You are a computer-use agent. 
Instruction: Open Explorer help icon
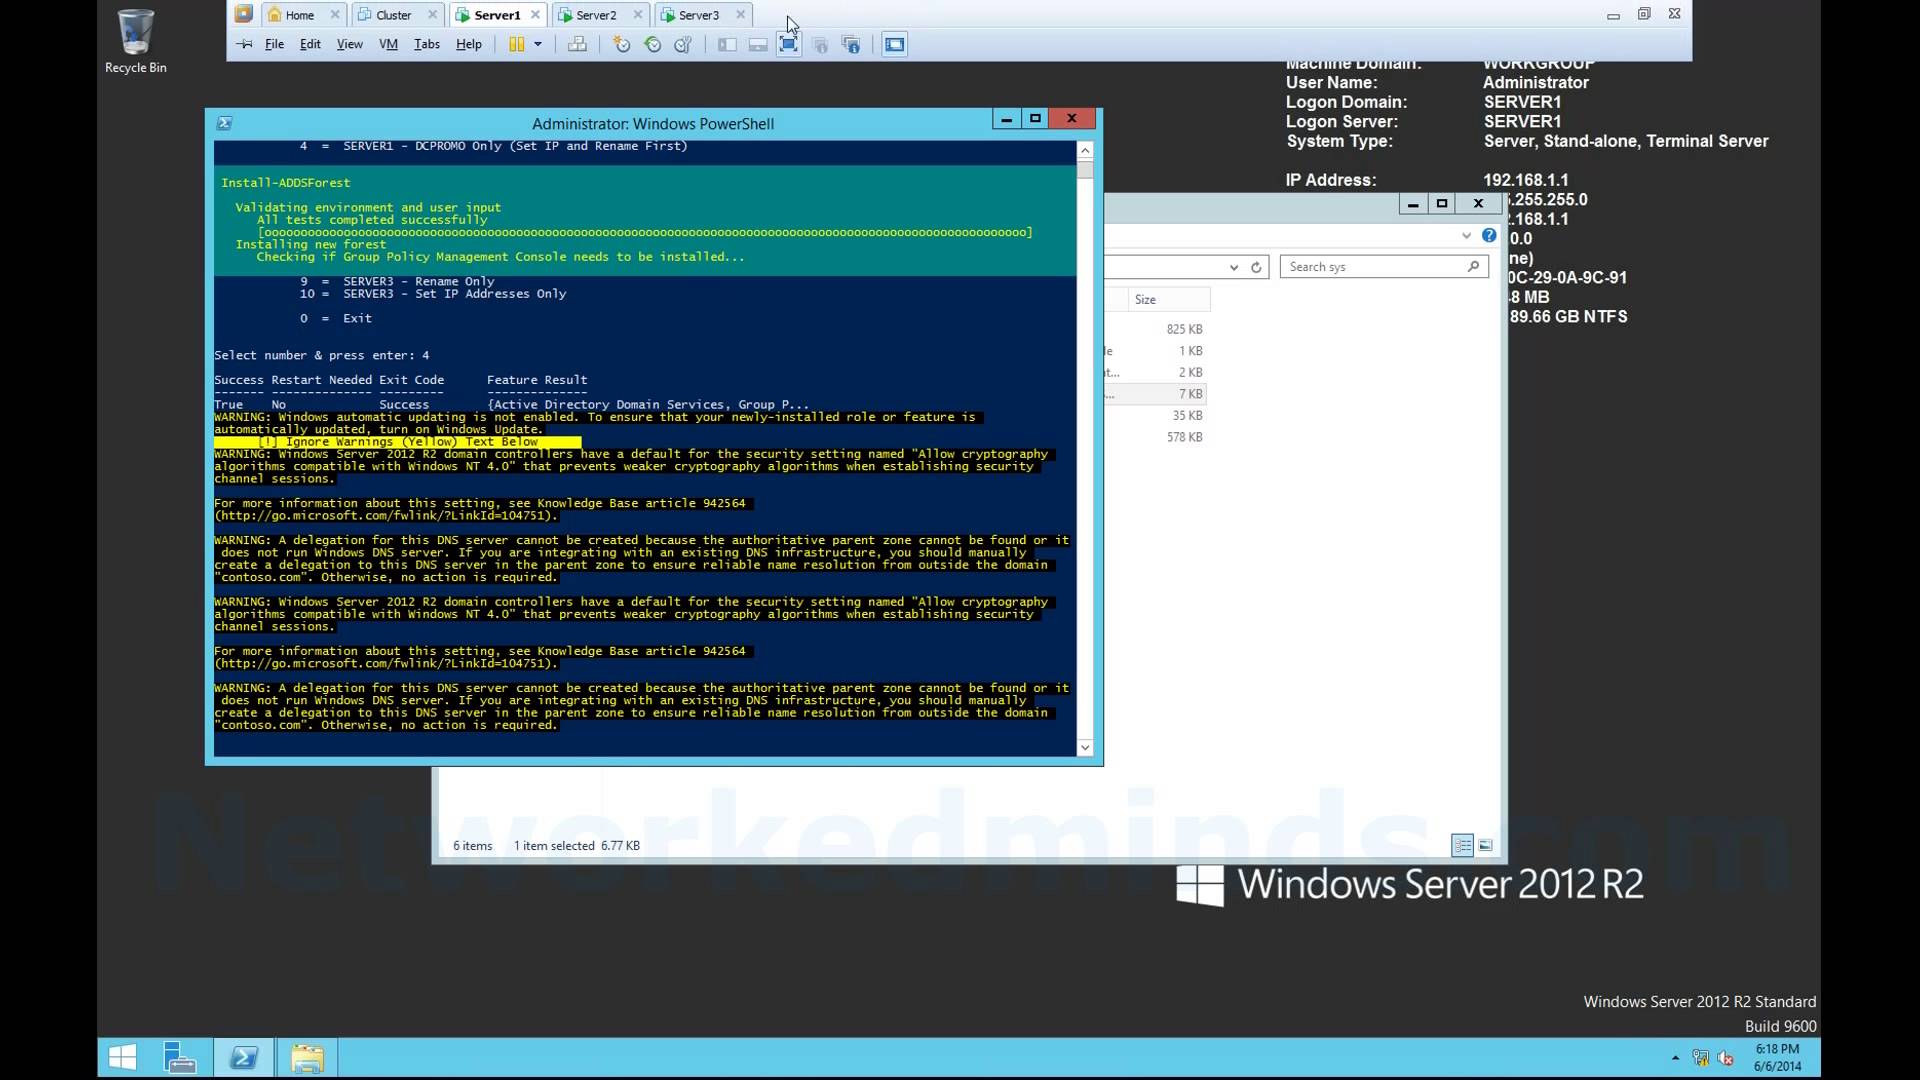point(1489,236)
